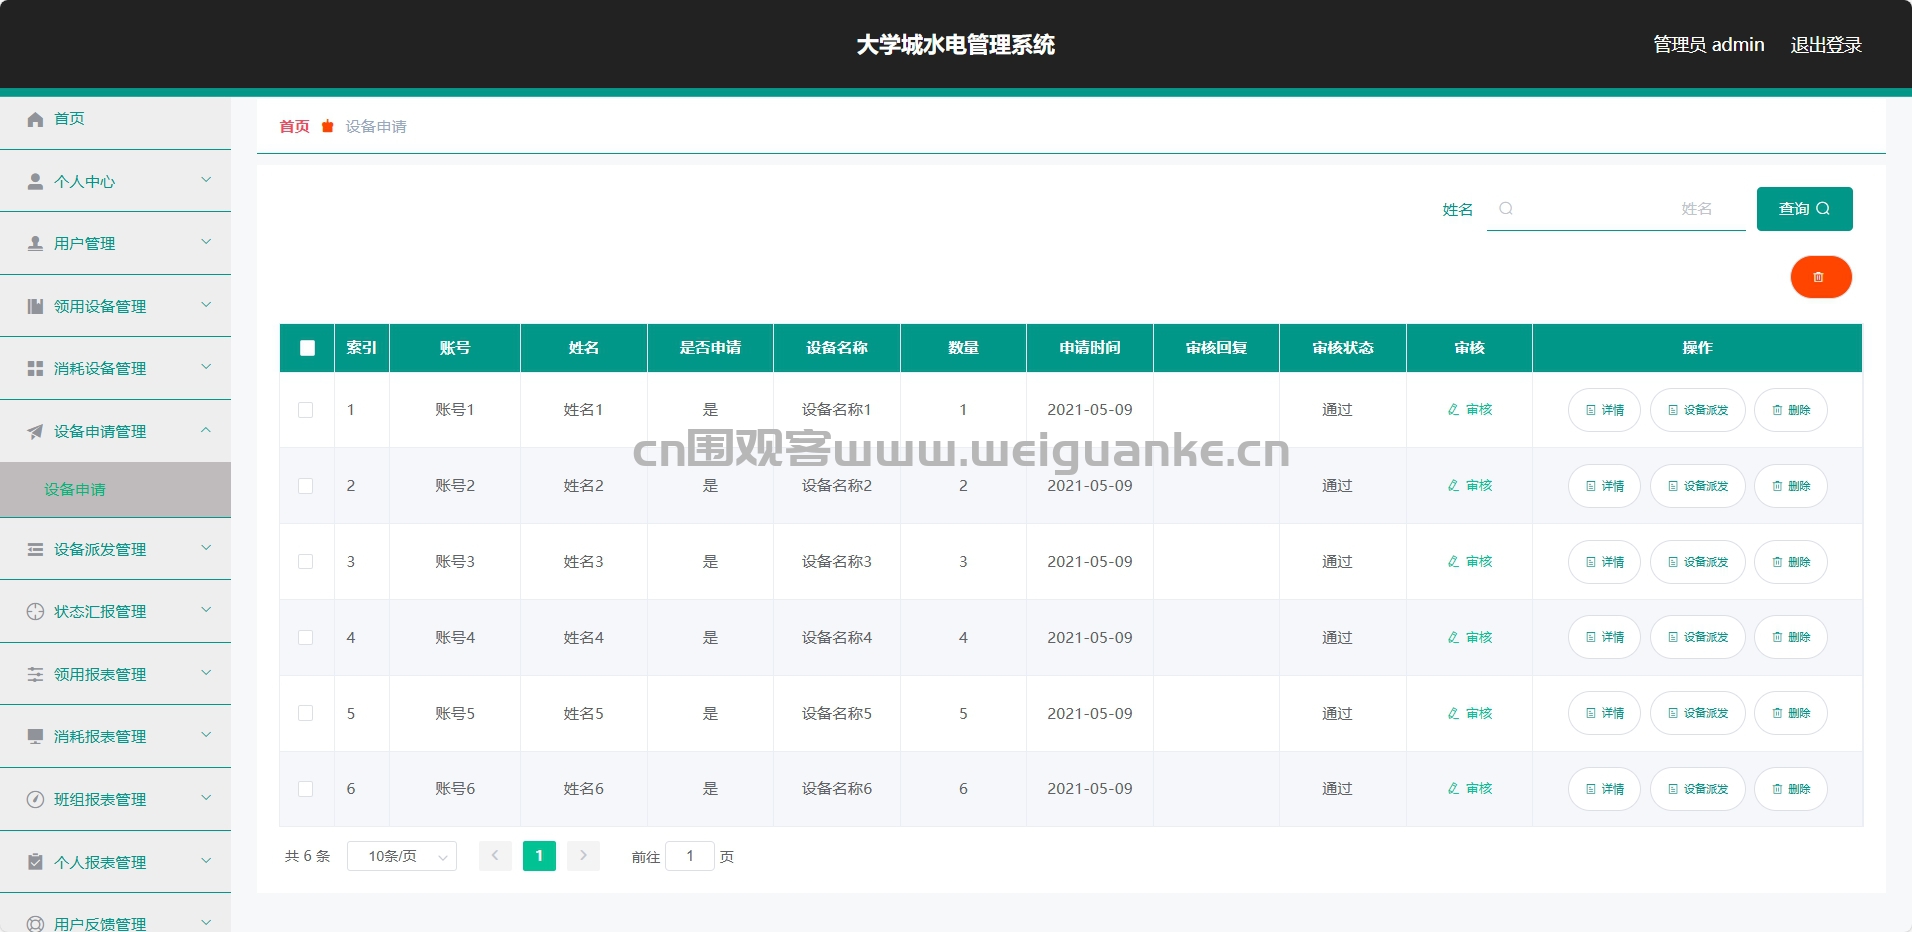Viewport: 1912px width, 932px height.
Task: Click 首页 breadcrumb link
Action: (294, 126)
